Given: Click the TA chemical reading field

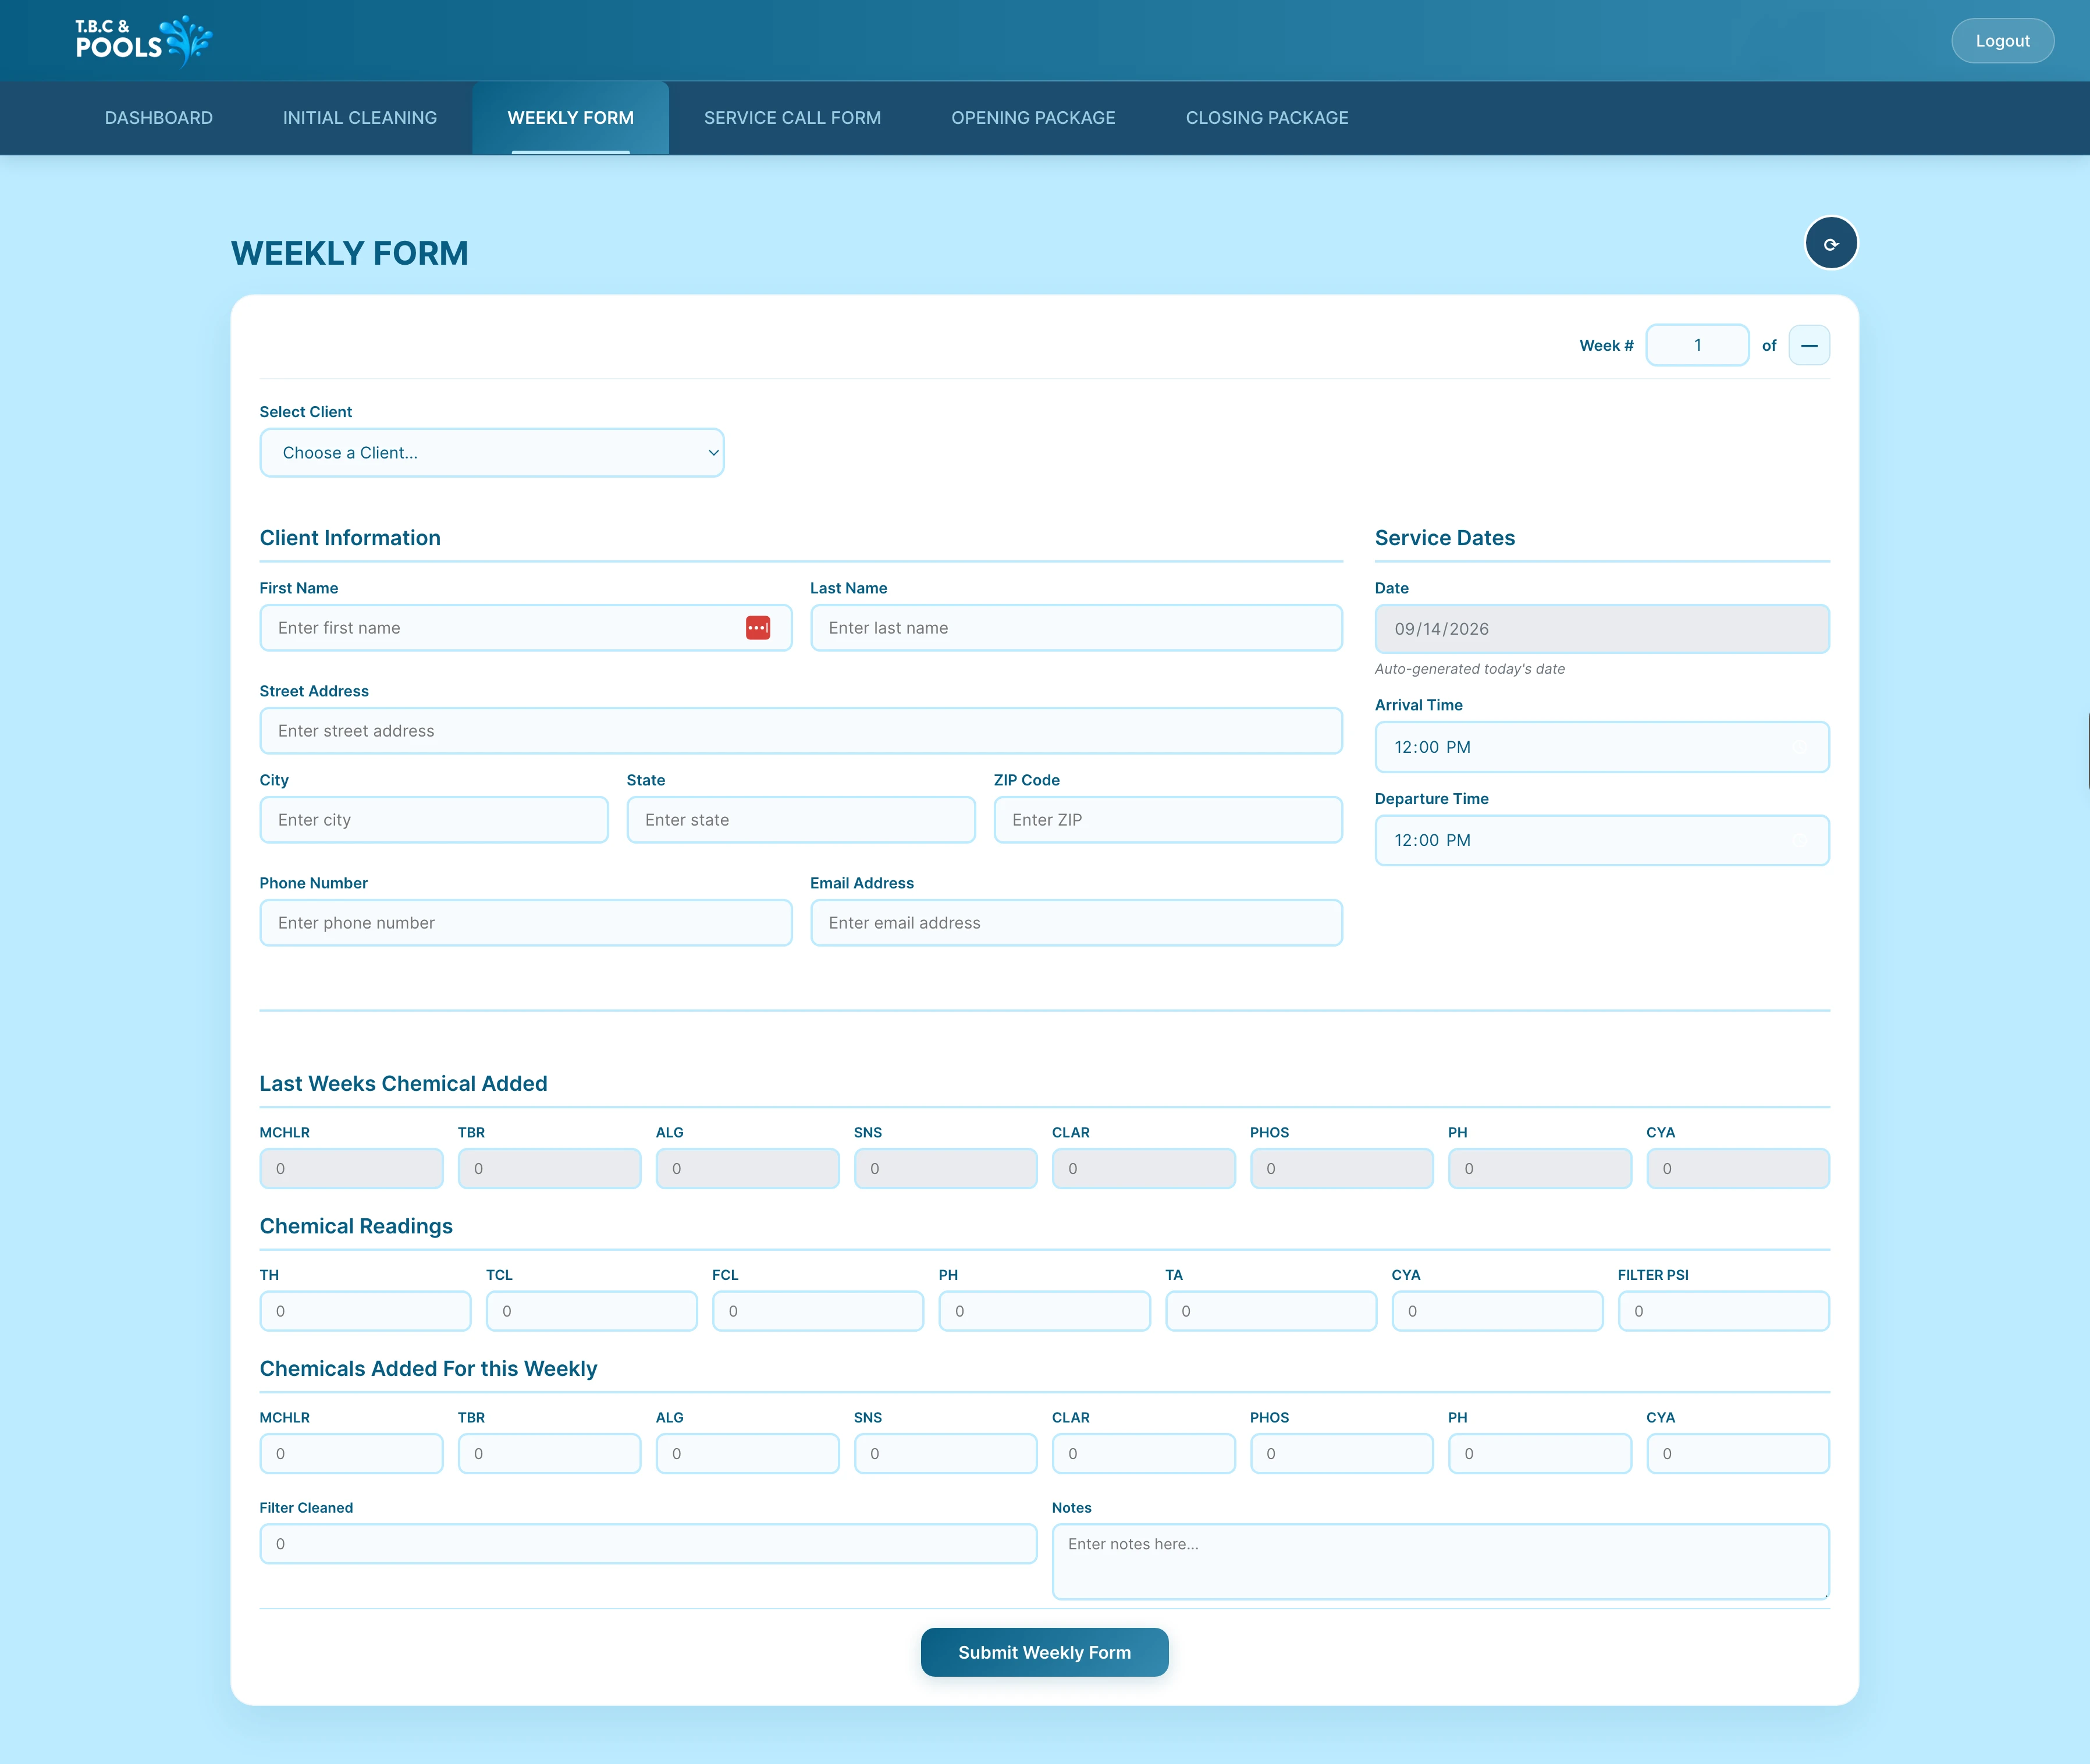Looking at the screenshot, I should pyautogui.click(x=1270, y=1311).
